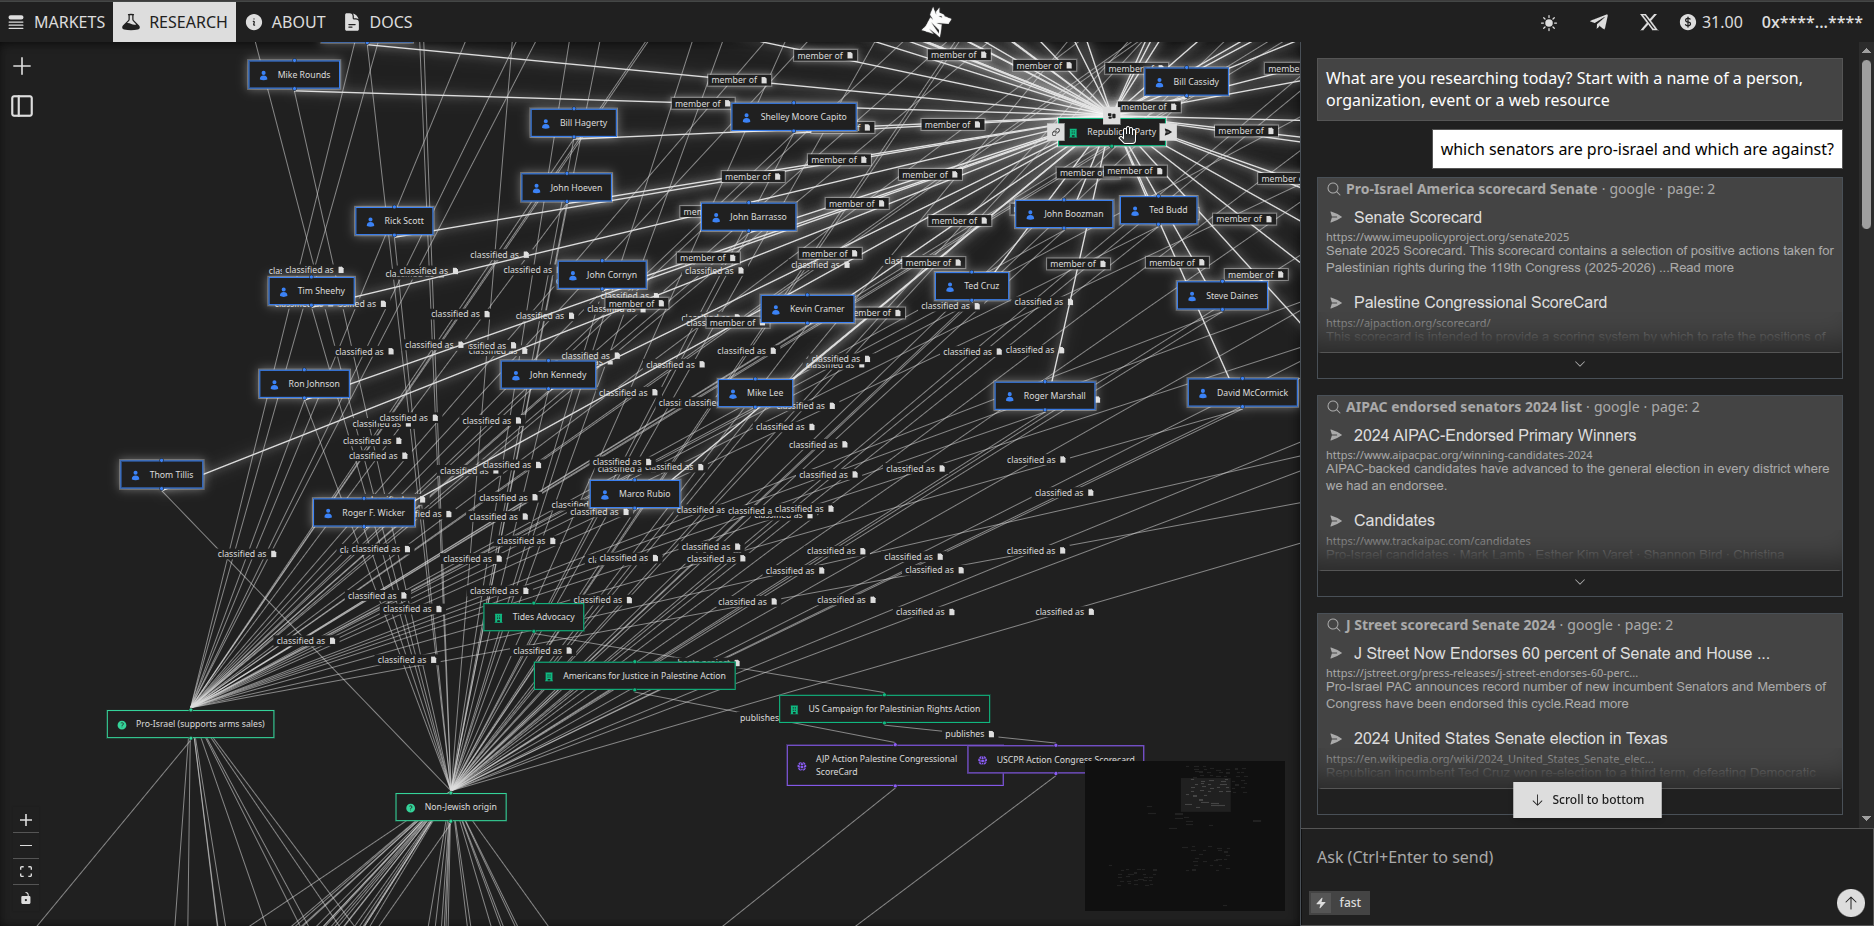Open the Telegram paper-plane icon

point(1599,22)
